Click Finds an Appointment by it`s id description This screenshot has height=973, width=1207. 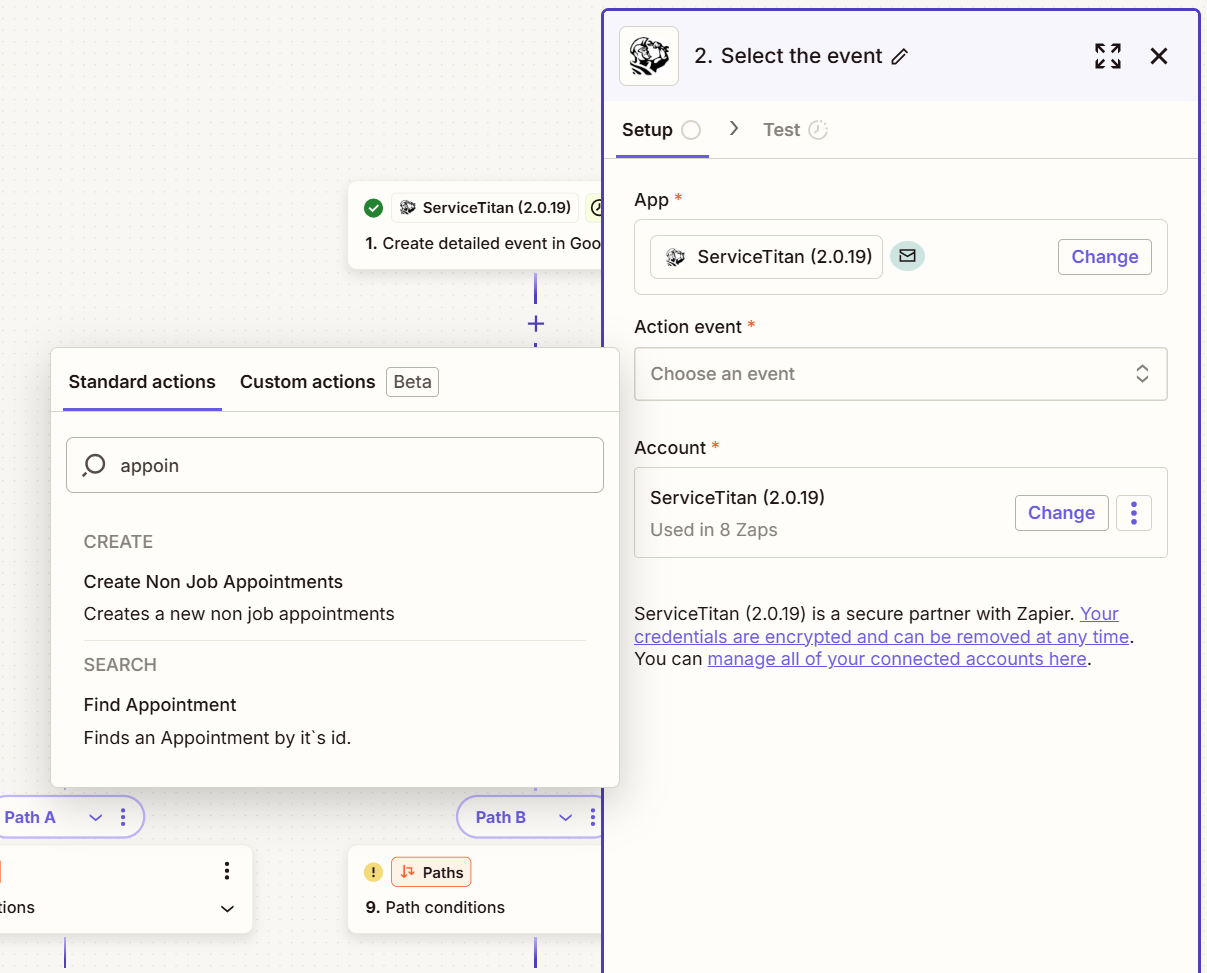coord(217,738)
